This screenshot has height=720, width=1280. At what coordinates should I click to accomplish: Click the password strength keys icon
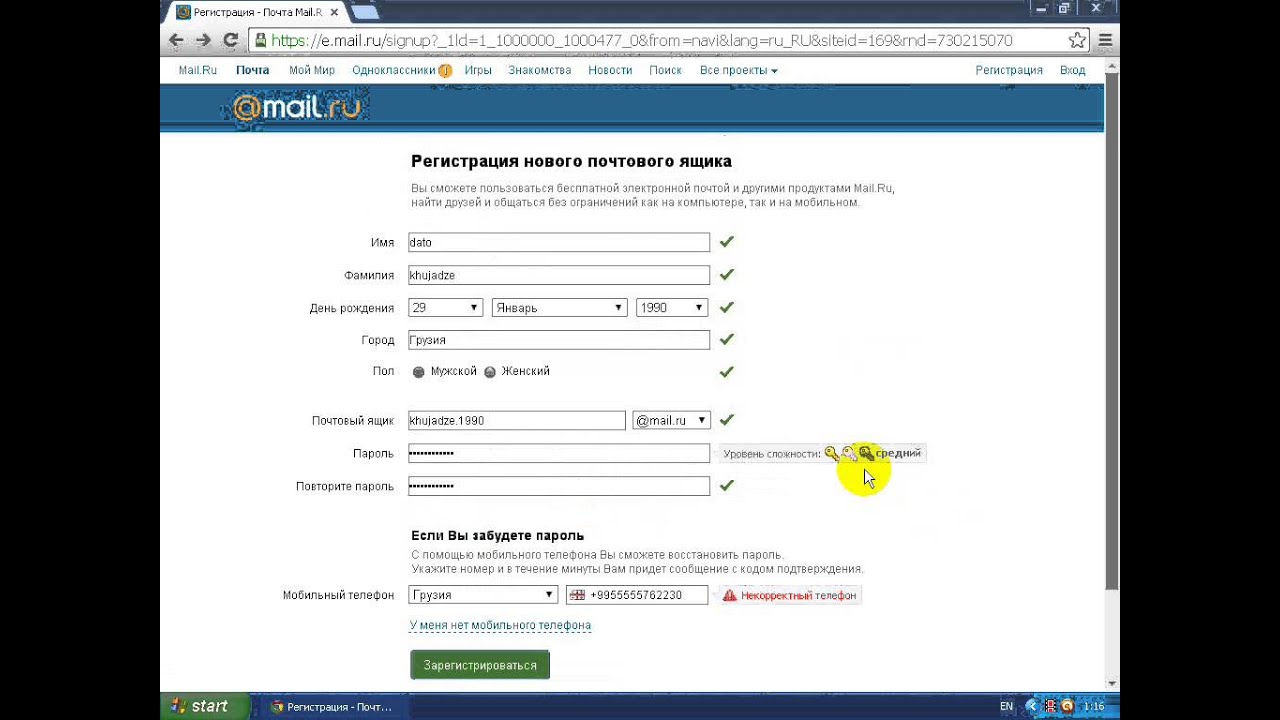849,454
